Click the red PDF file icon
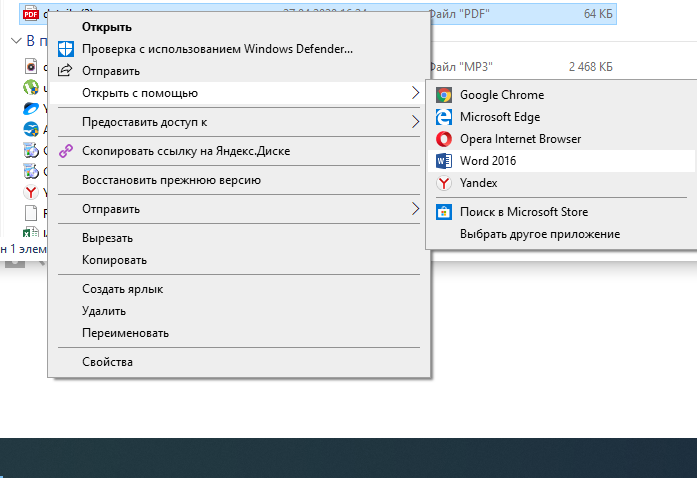 (31, 14)
